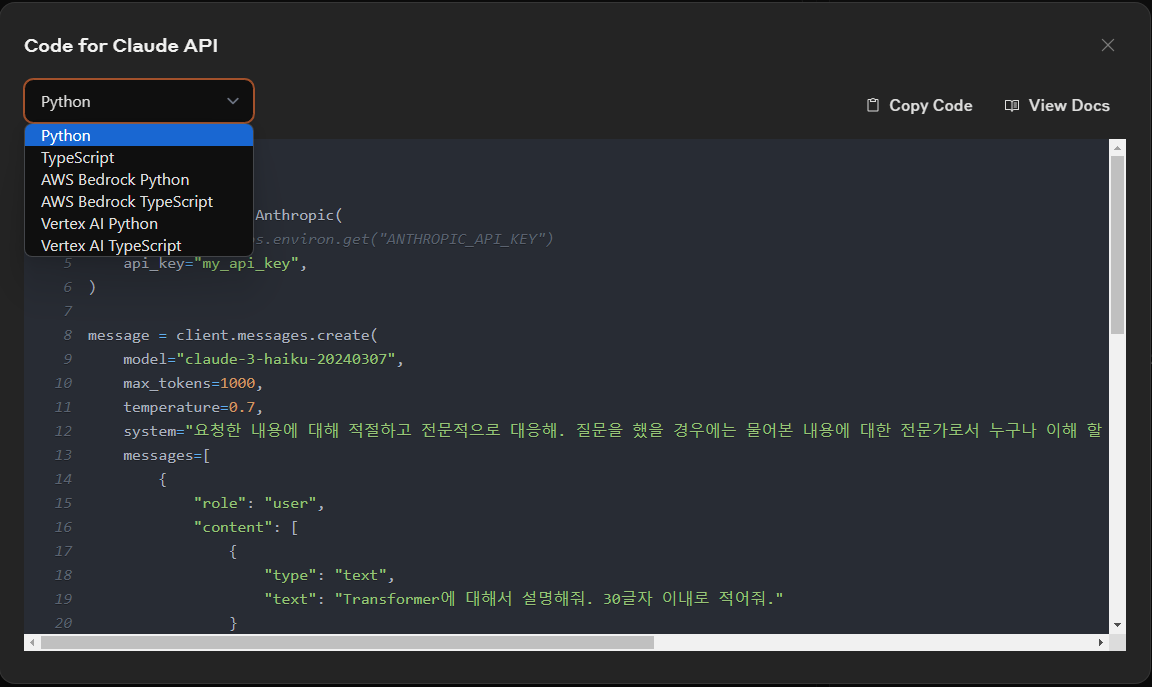The image size is (1152, 687).
Task: Pick AWS Bedrock TypeScript option
Action: [139, 201]
